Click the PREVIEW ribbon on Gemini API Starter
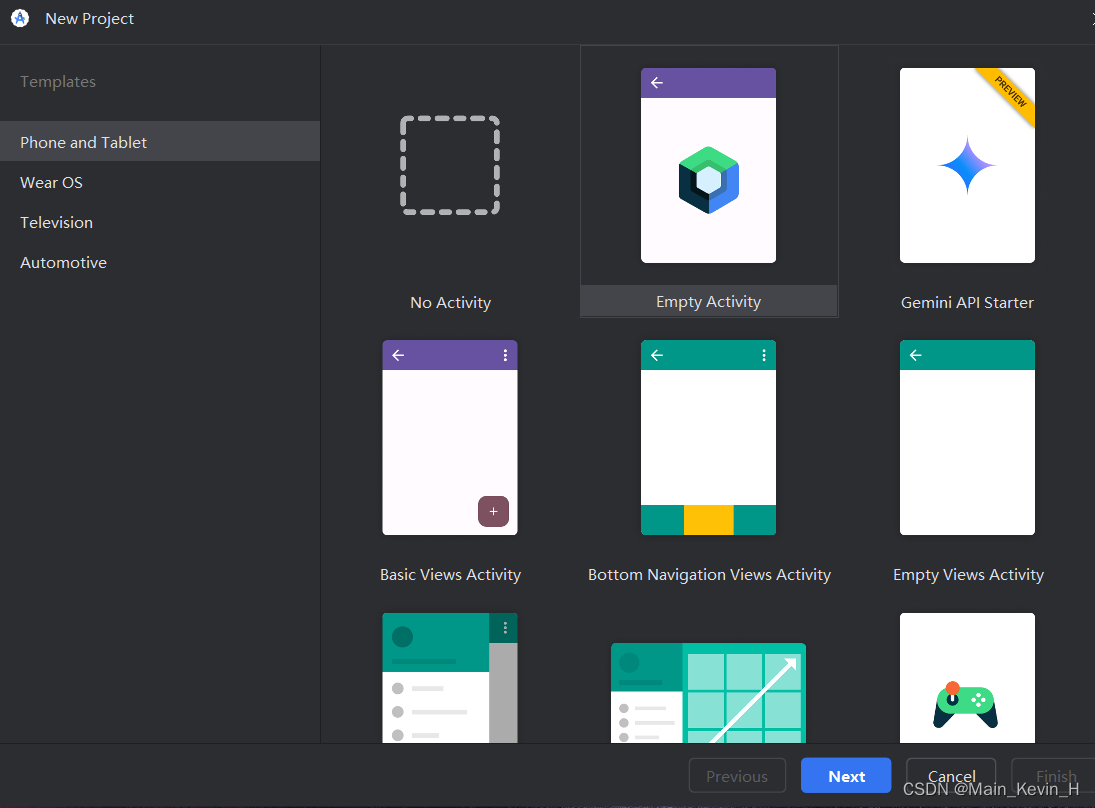The image size is (1095, 808). 1011,91
